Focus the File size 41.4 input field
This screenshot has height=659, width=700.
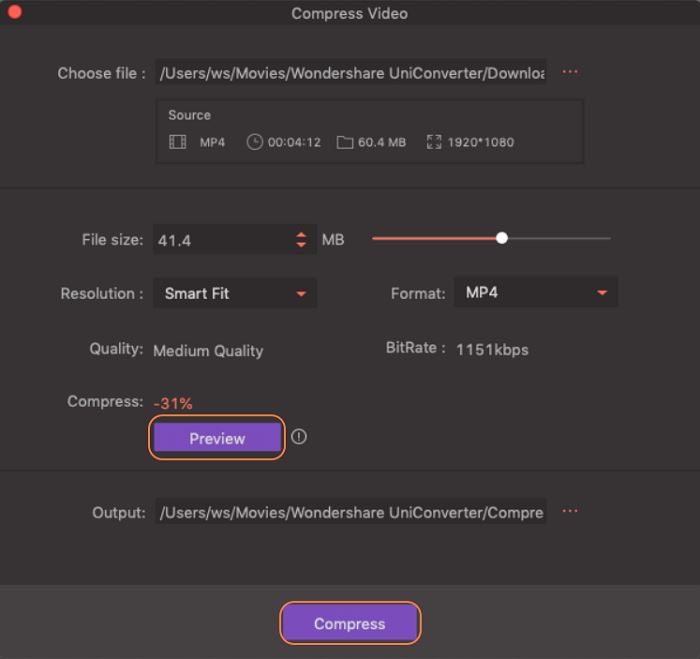pyautogui.click(x=220, y=240)
